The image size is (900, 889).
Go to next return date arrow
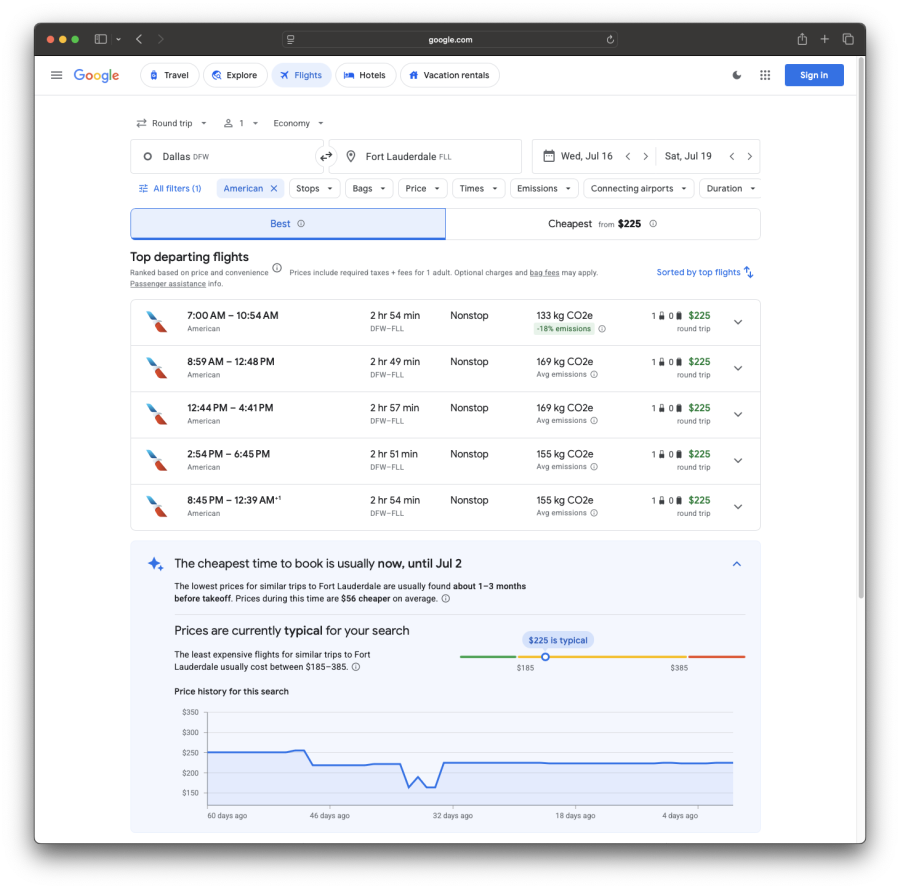(x=750, y=156)
